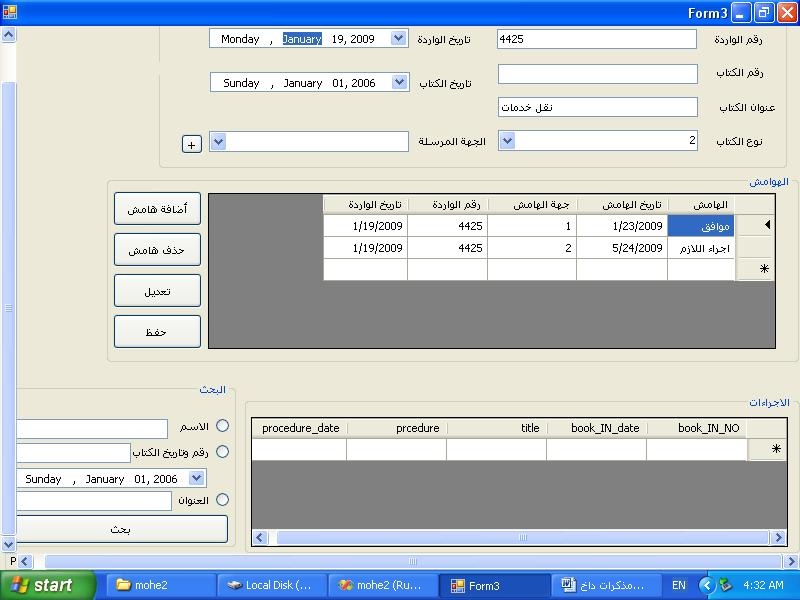Image resolution: width=800 pixels, height=600 pixels.
Task: Click the EN language indicator in tray
Action: click(679, 585)
